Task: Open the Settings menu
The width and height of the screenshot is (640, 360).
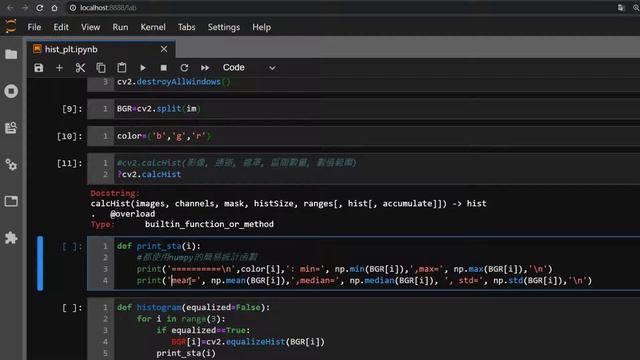Action: (x=224, y=27)
